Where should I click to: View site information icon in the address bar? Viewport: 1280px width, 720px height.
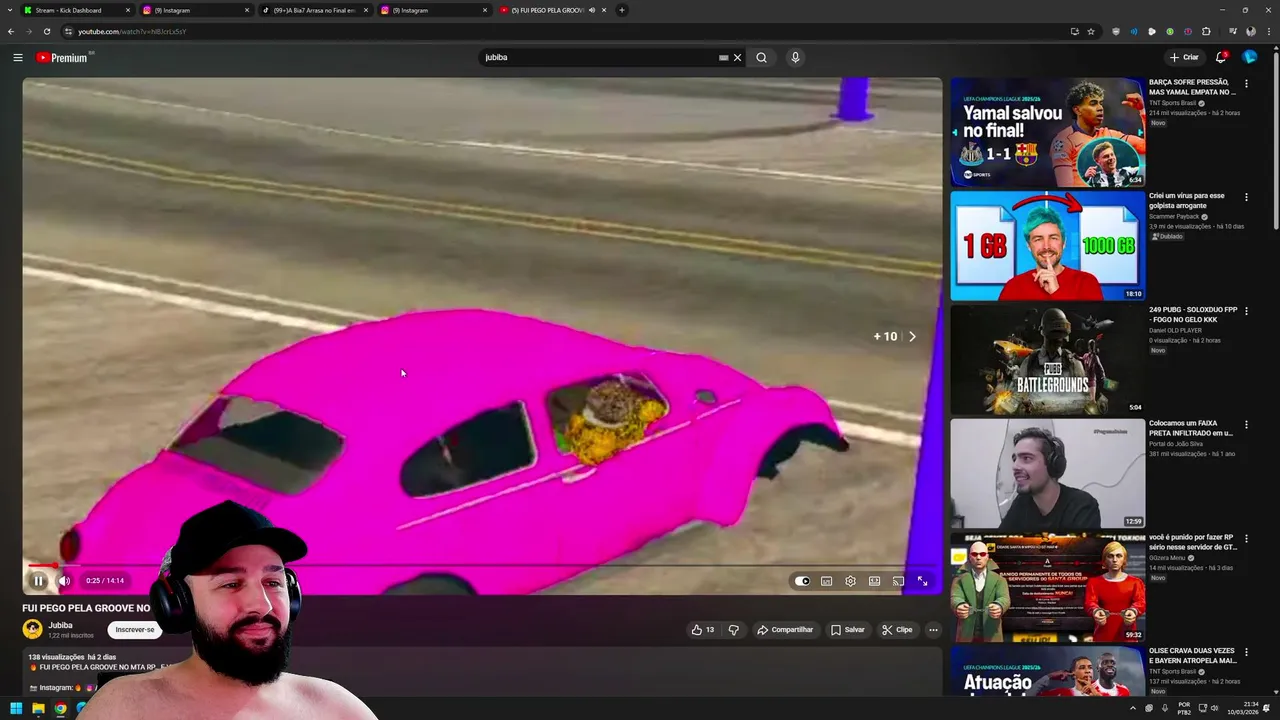pyautogui.click(x=68, y=31)
